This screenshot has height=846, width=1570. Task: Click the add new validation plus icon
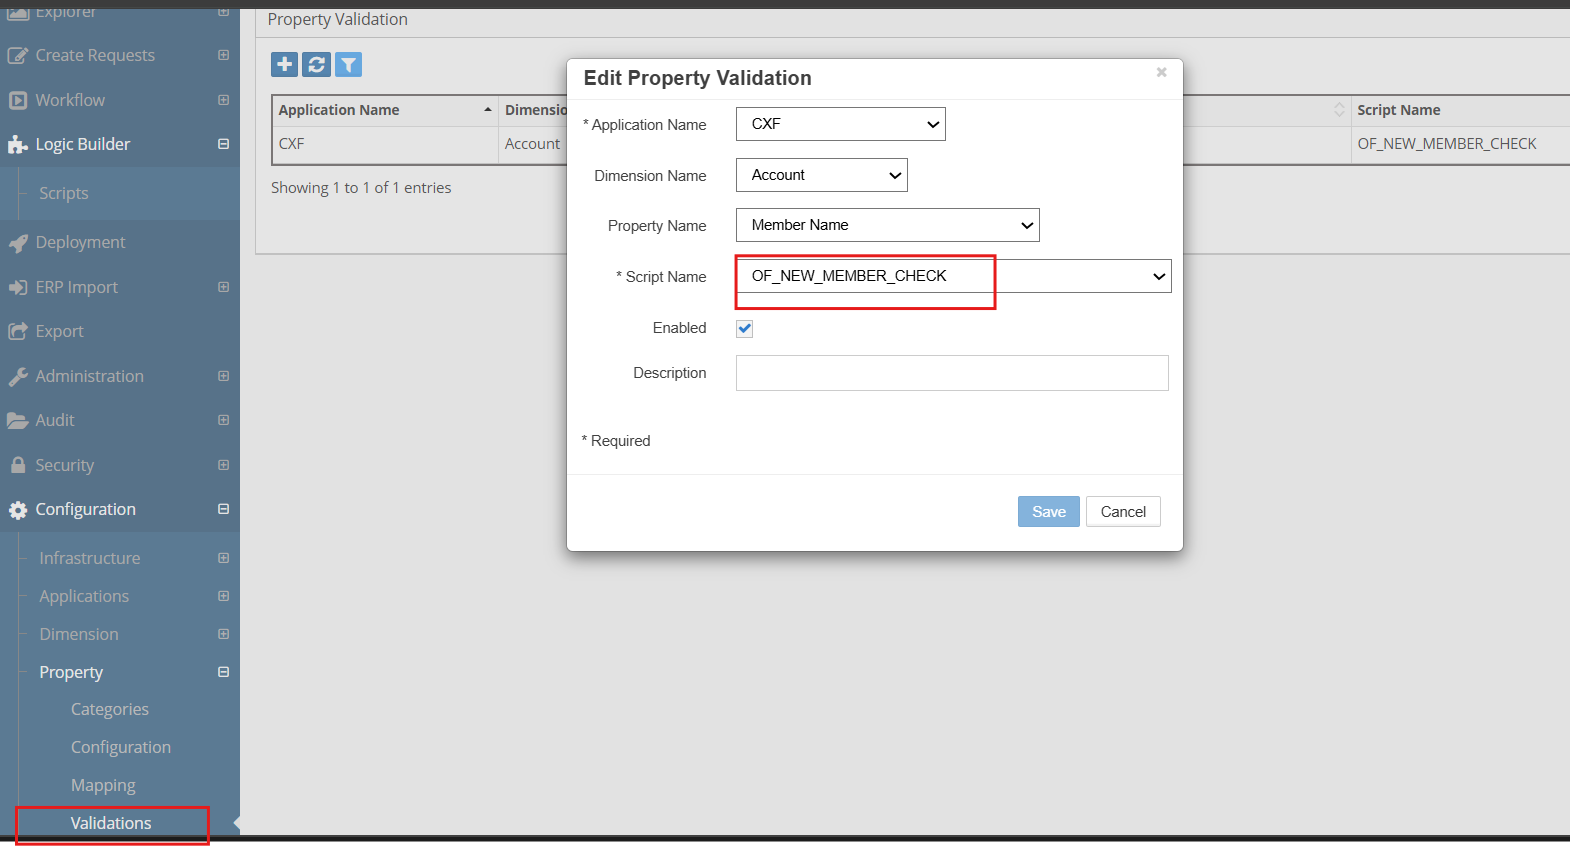[285, 65]
